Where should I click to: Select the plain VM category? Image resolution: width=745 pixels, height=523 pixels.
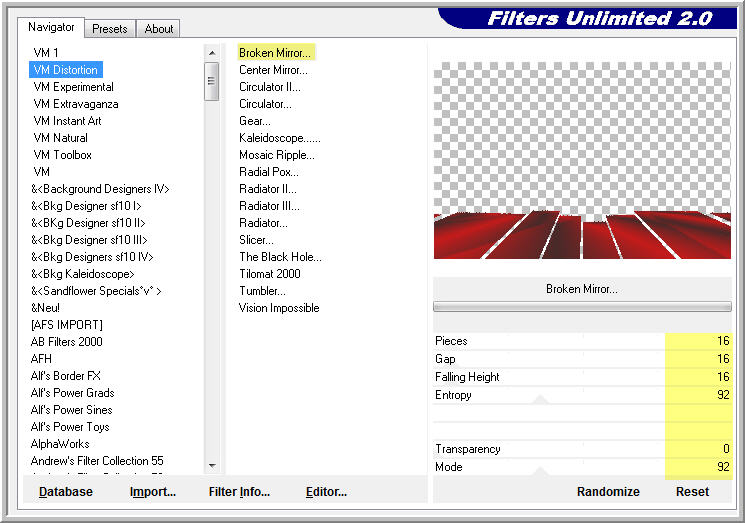coord(42,172)
